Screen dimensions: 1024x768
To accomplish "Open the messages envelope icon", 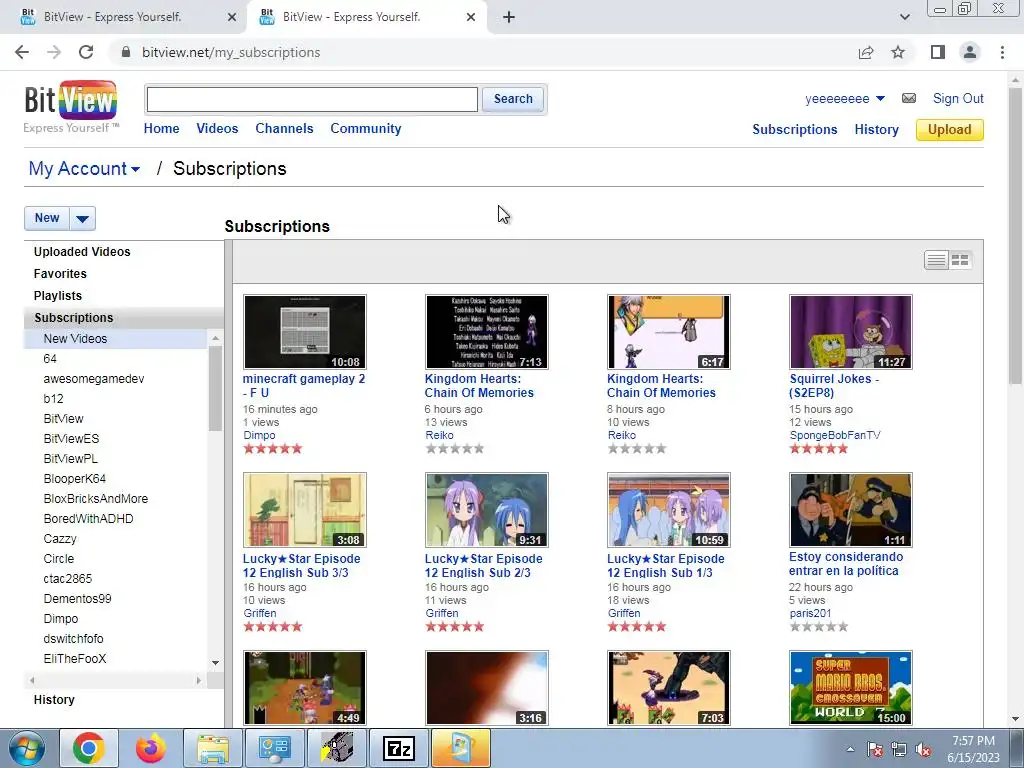I will (x=908, y=99).
